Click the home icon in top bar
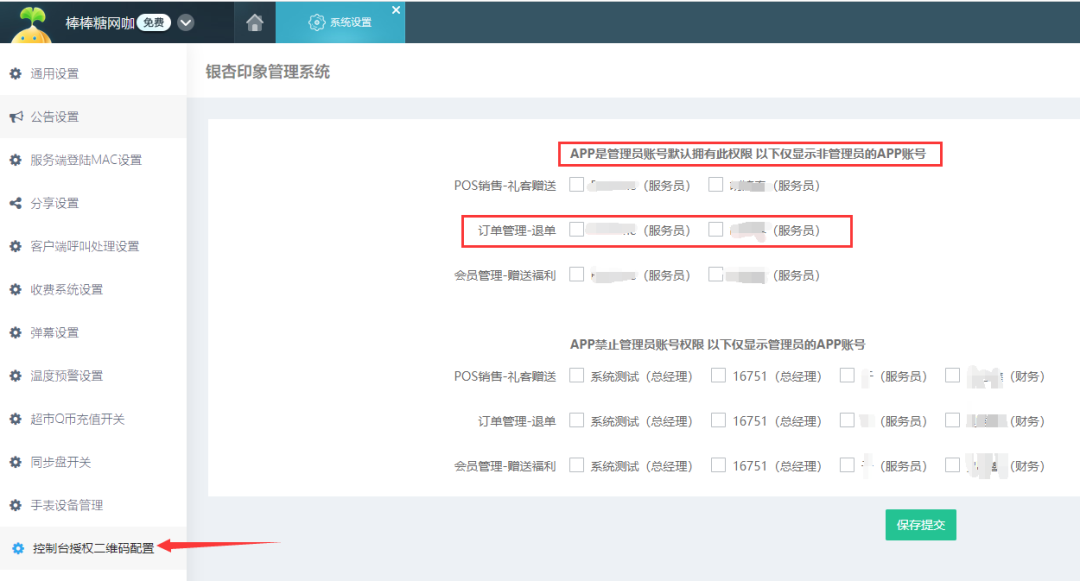This screenshot has height=581, width=1080. point(255,22)
